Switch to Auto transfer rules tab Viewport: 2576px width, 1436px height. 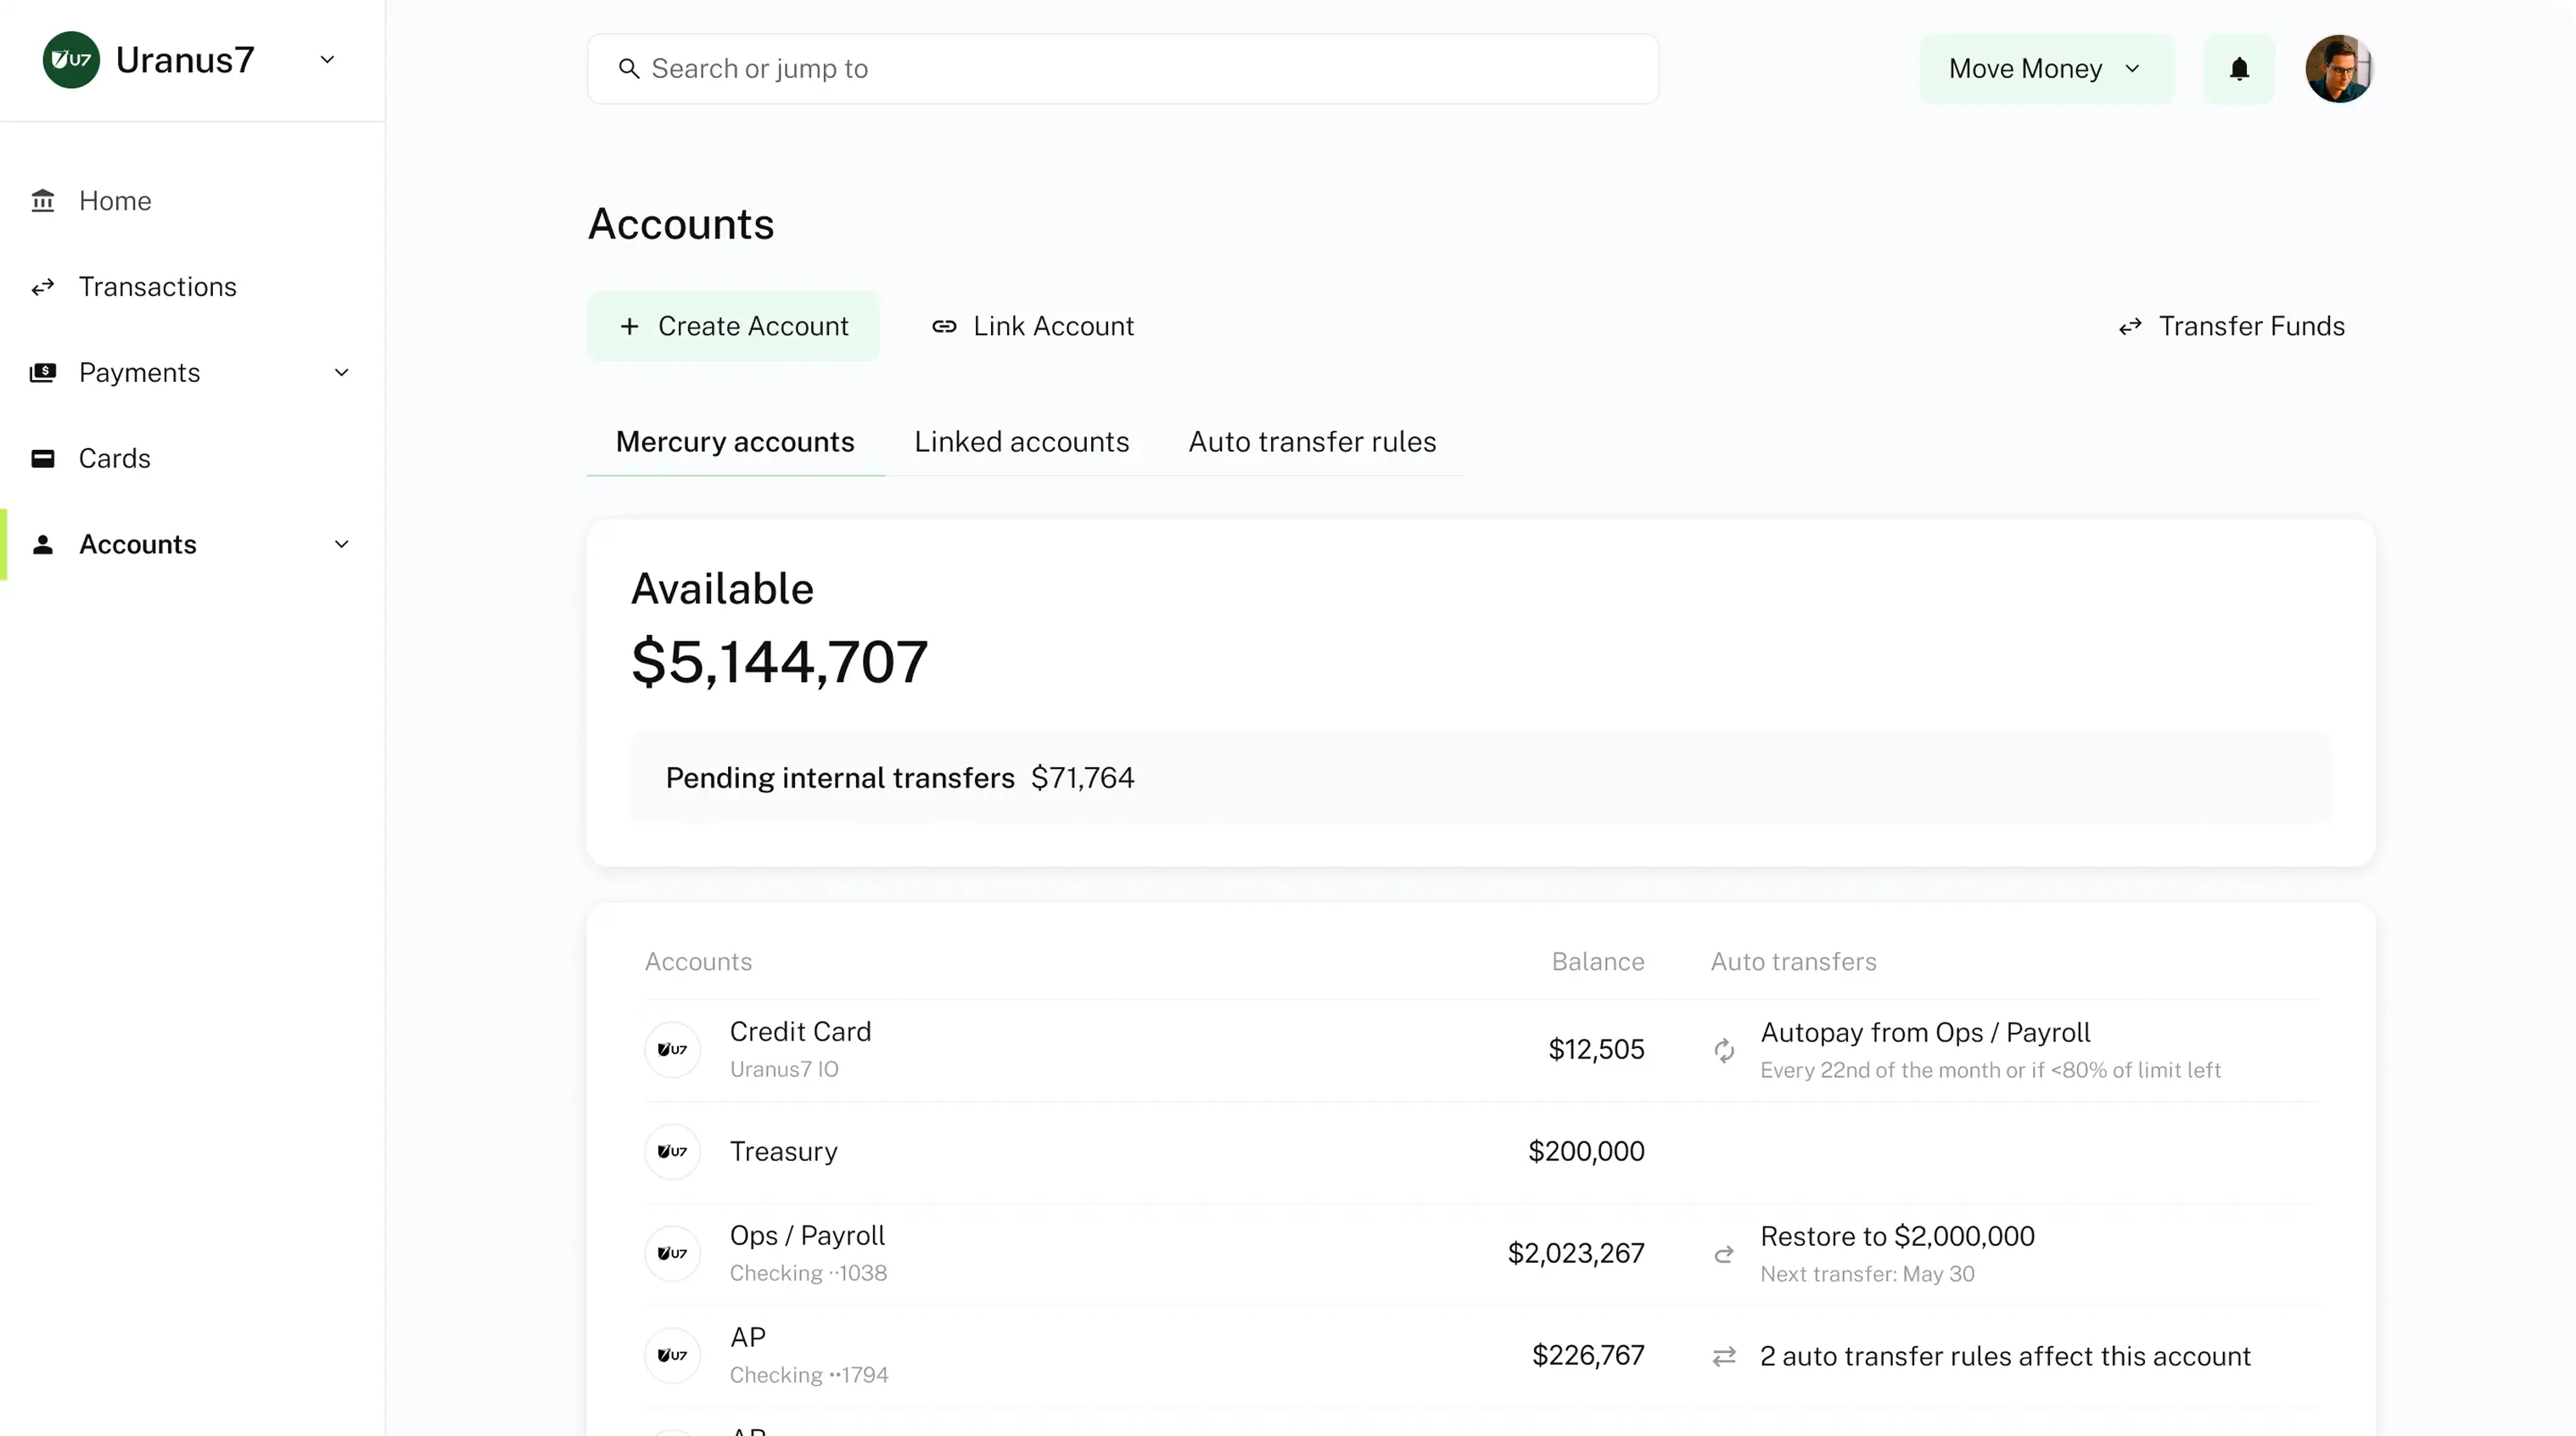pyautogui.click(x=1312, y=442)
